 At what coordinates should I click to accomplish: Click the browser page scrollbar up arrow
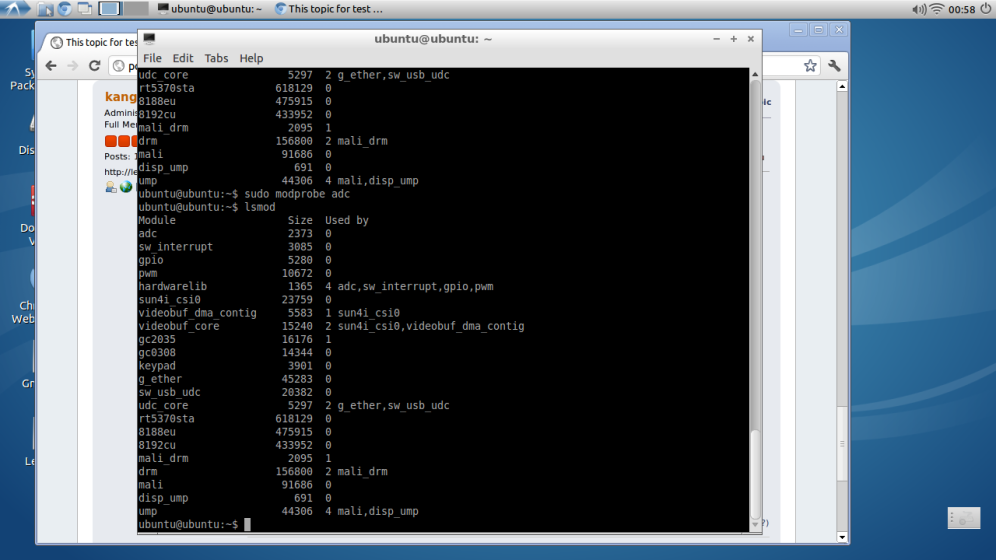coord(842,86)
